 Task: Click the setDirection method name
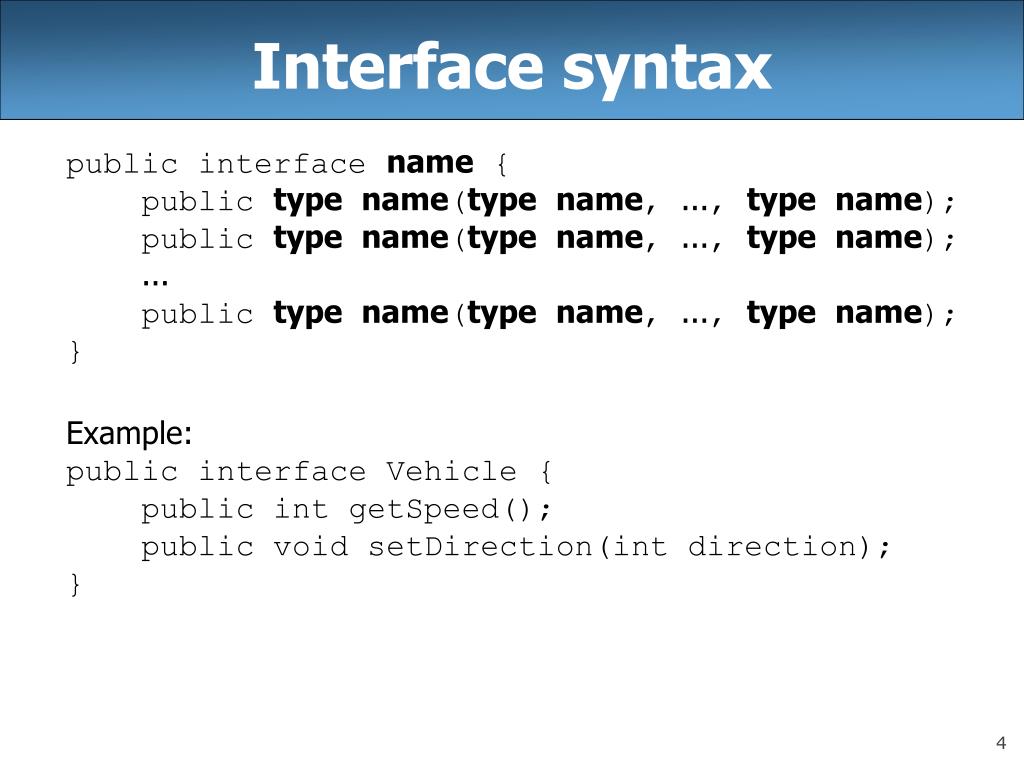point(480,547)
